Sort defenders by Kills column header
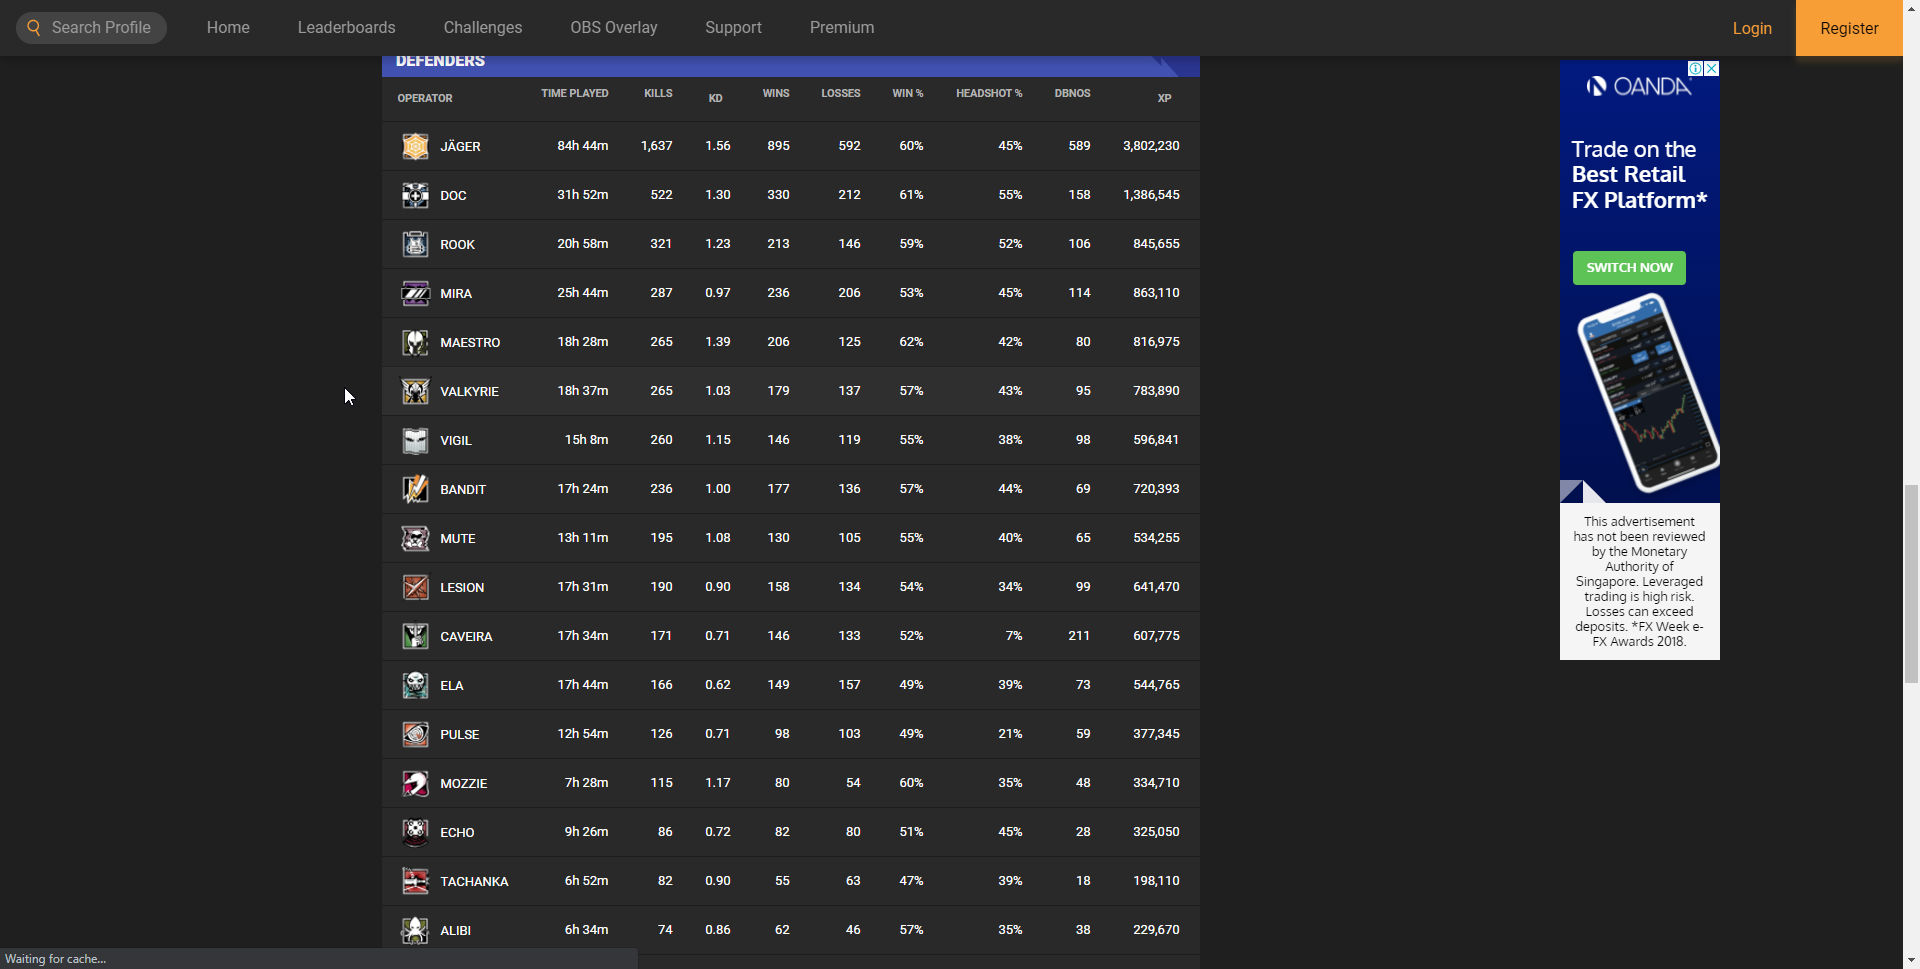Screen dimensions: 1920x969 pyautogui.click(x=658, y=93)
